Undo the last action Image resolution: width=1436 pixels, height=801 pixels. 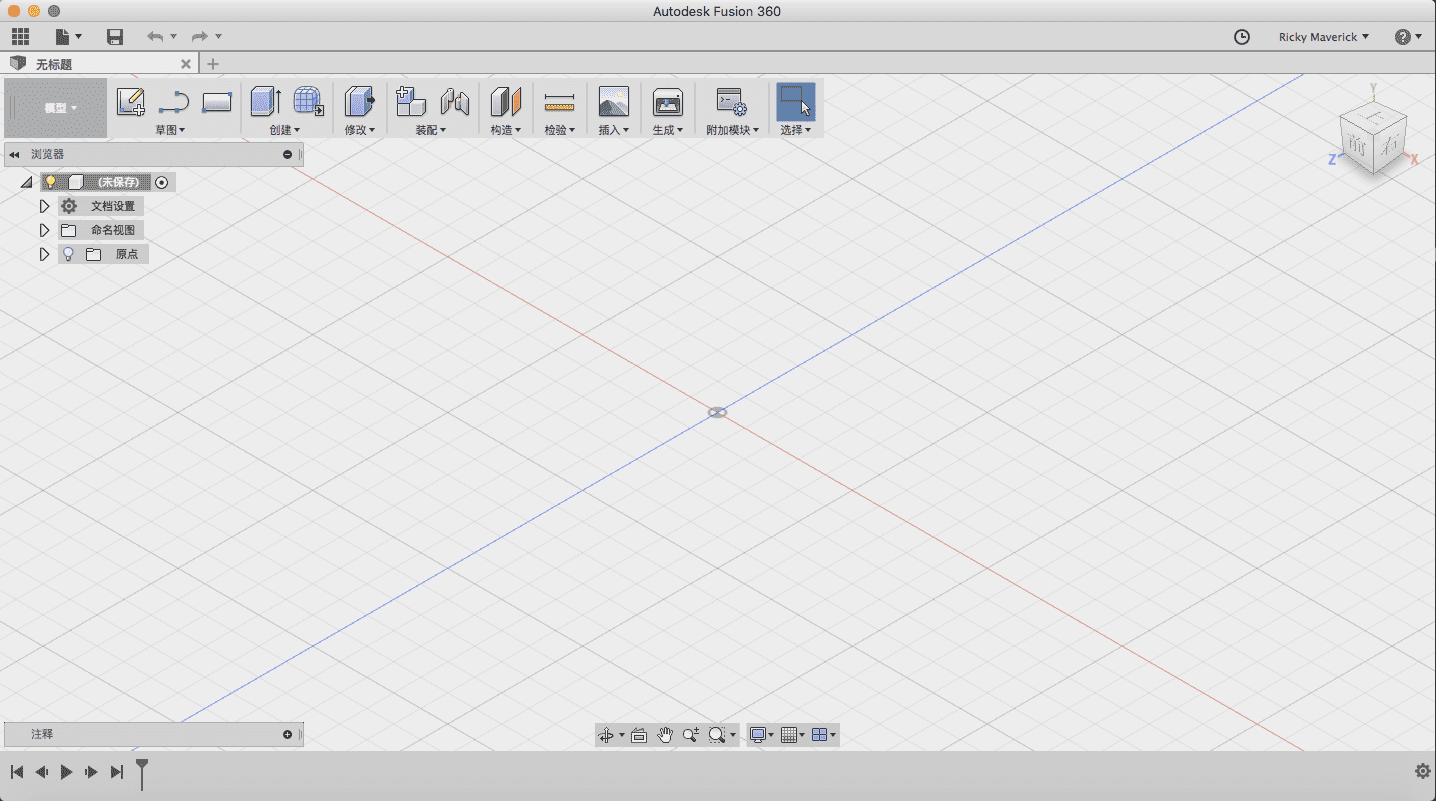pyautogui.click(x=155, y=37)
